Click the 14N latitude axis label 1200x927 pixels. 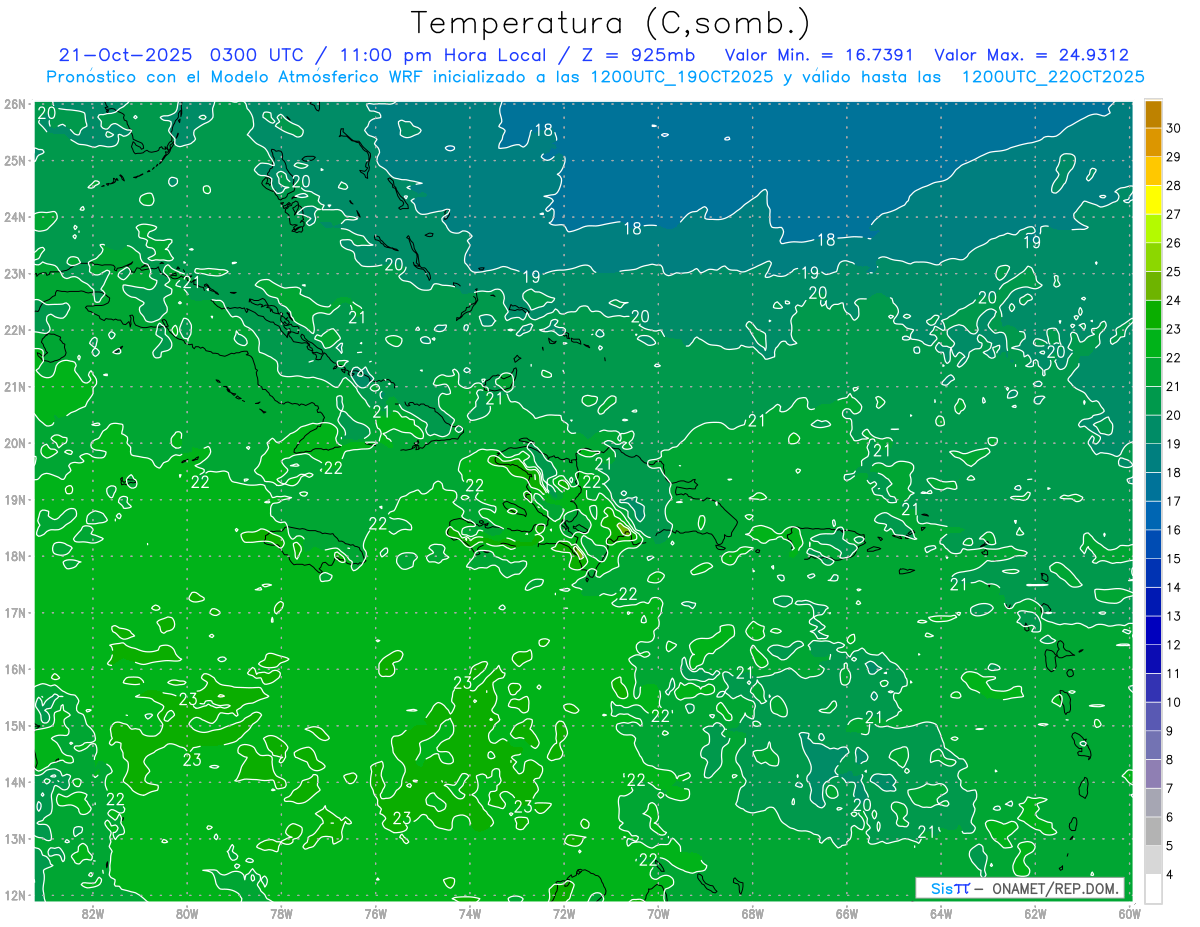15,782
